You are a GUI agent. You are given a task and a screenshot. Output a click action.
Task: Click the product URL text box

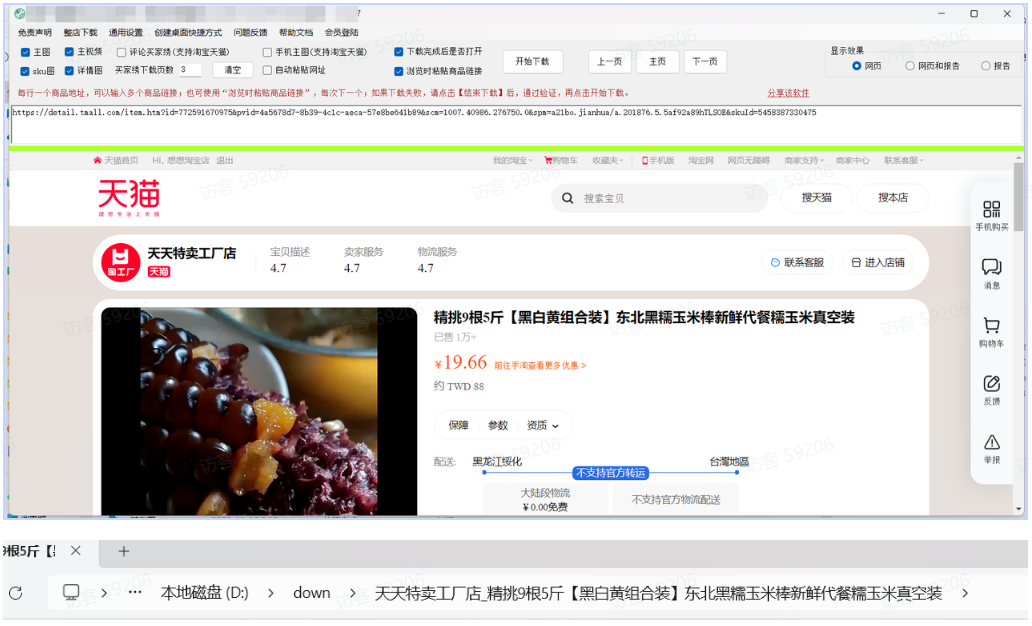(517, 124)
